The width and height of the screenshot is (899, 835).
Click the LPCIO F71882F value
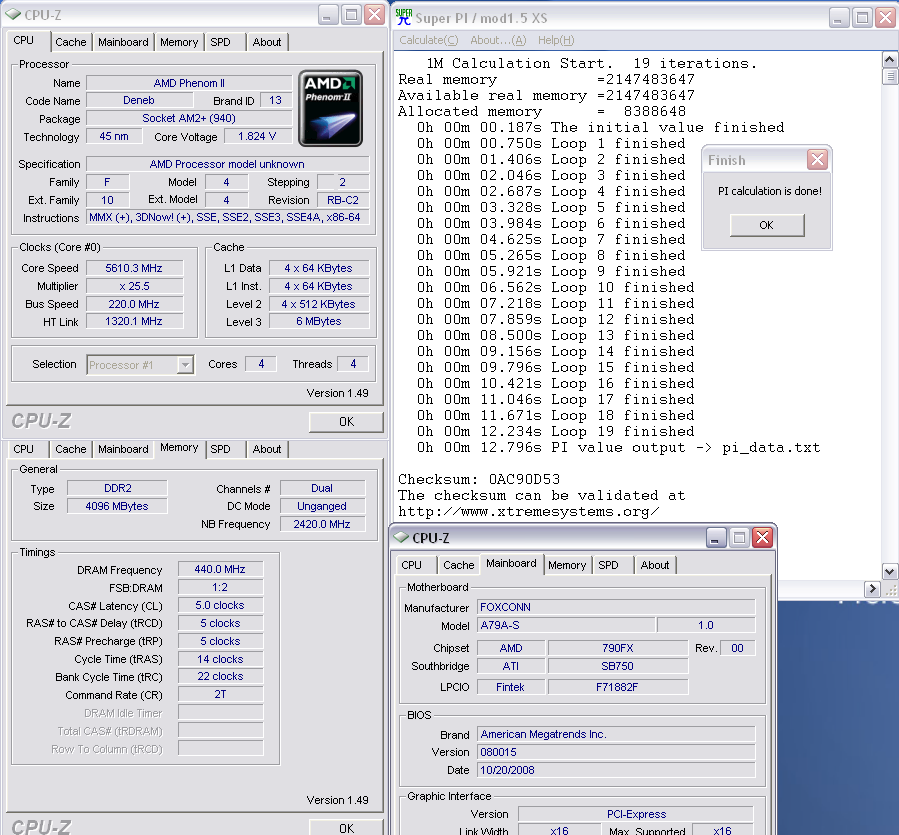617,687
